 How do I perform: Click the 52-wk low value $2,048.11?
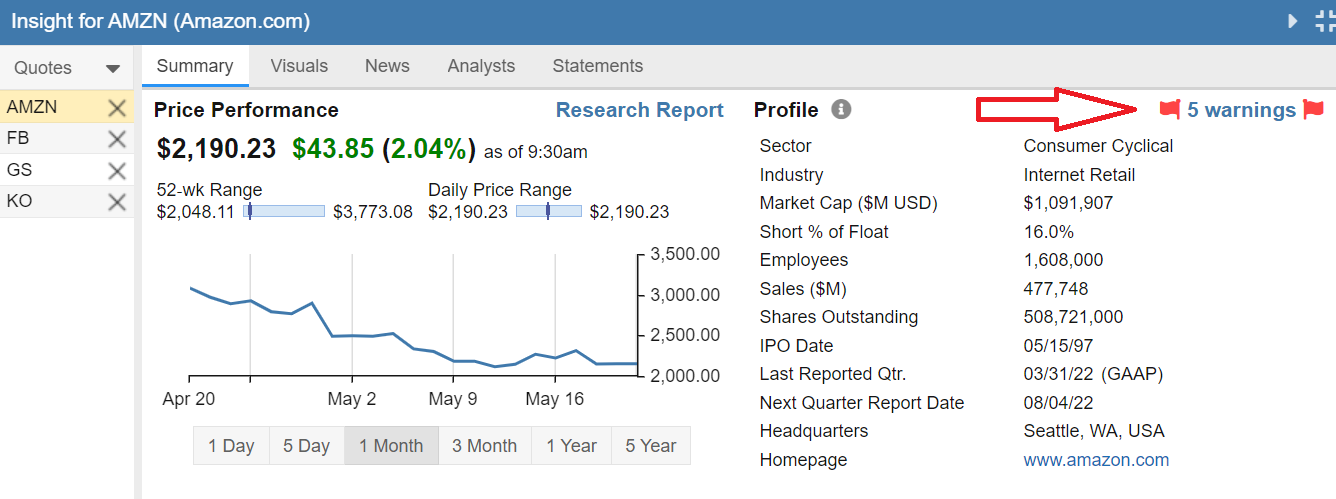click(x=197, y=212)
